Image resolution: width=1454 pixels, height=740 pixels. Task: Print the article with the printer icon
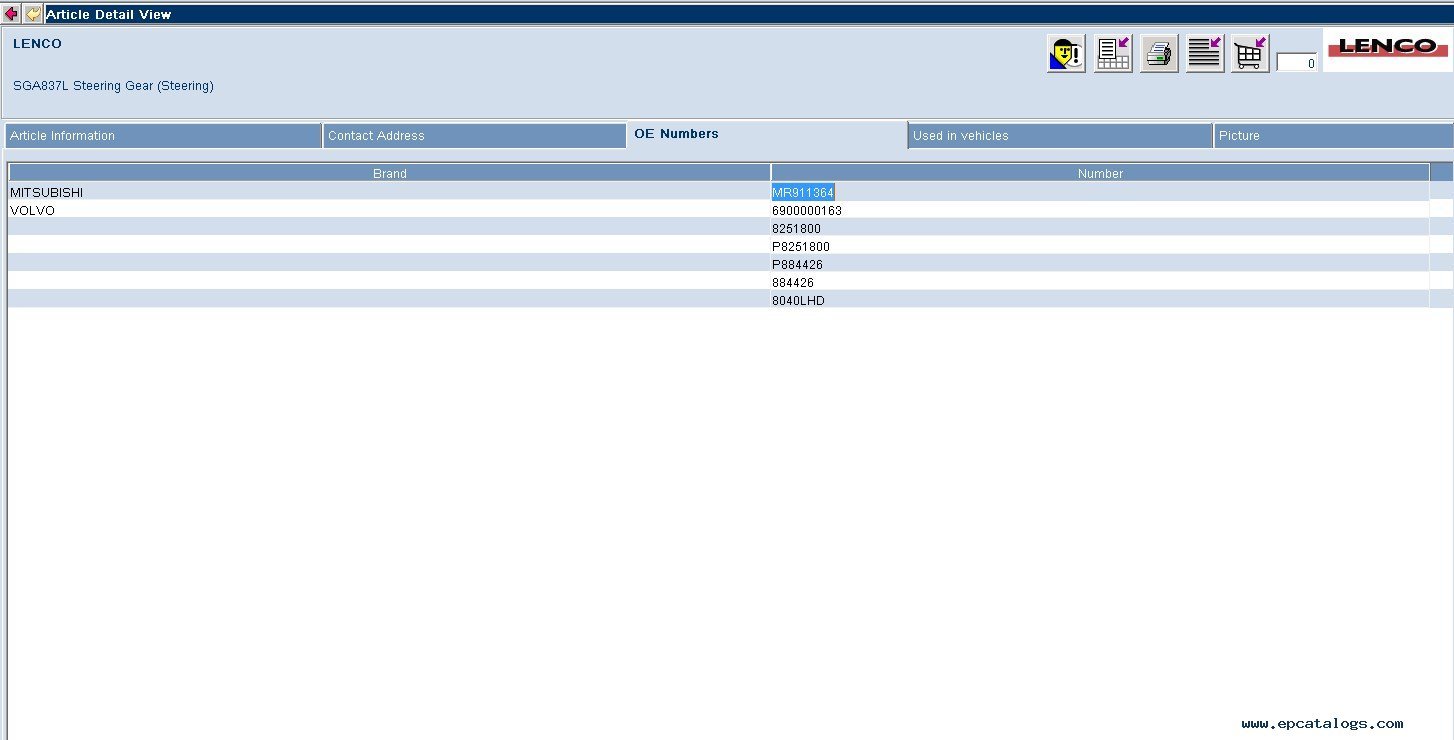pos(1159,53)
